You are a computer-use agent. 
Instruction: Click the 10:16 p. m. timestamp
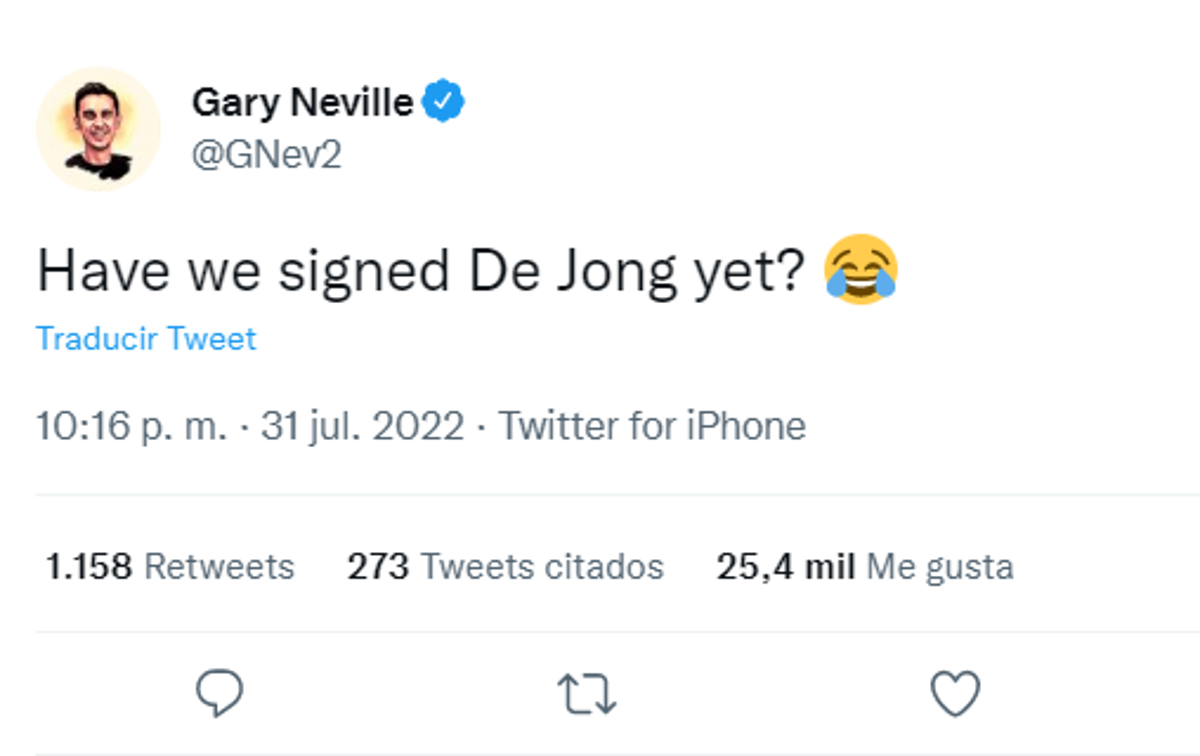pos(132,427)
